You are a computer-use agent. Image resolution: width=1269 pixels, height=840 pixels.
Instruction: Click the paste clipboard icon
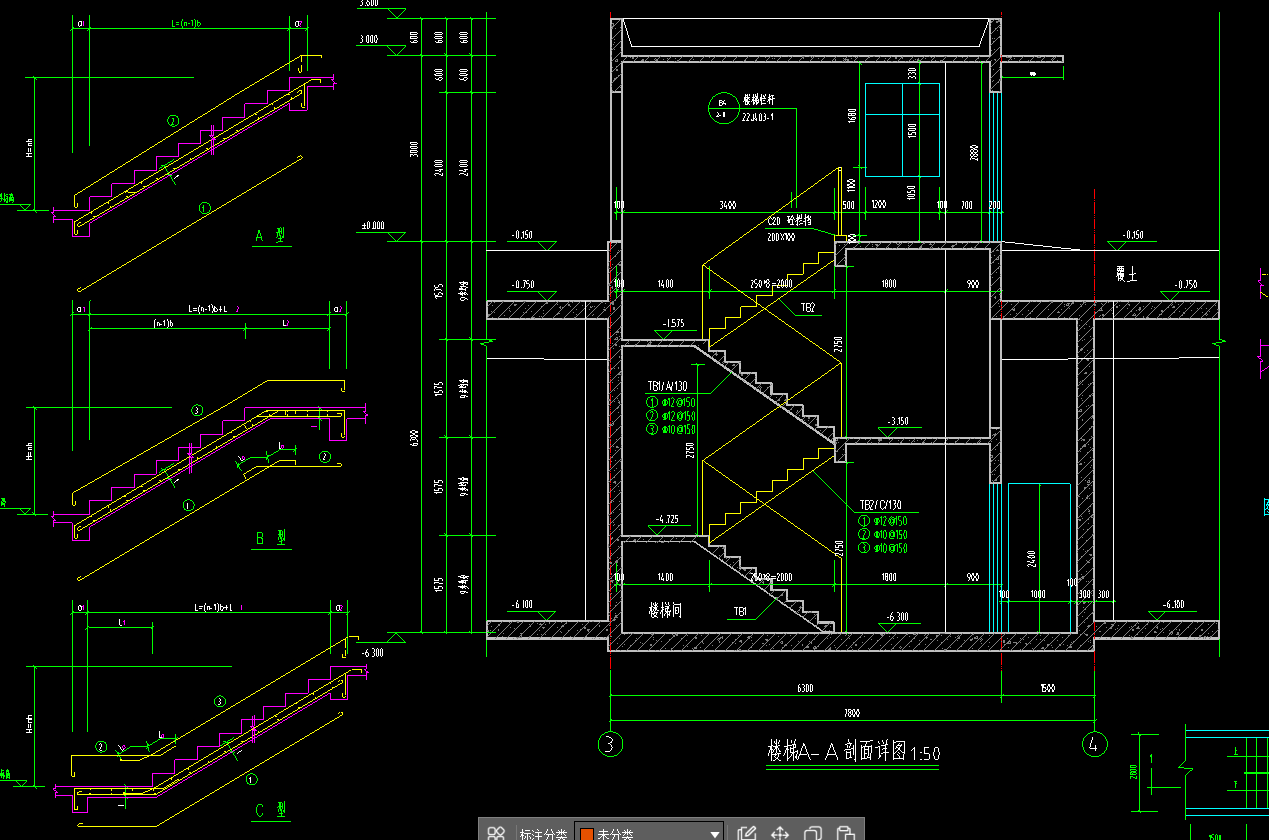845,832
